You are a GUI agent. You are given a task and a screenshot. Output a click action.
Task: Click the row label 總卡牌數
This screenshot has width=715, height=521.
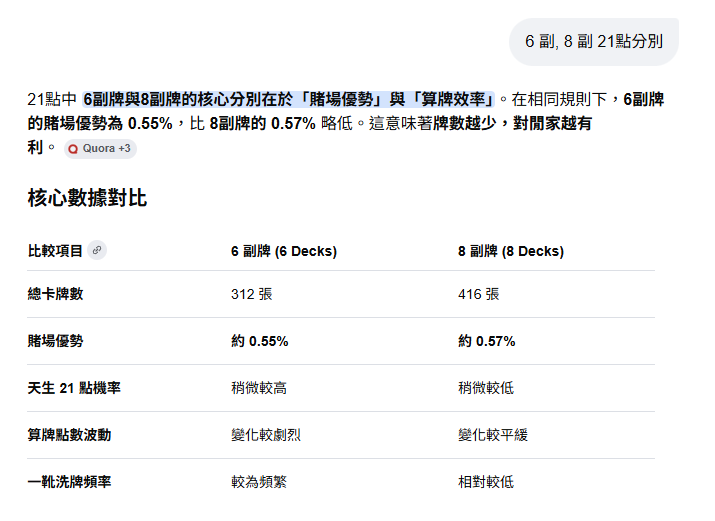click(x=55, y=294)
